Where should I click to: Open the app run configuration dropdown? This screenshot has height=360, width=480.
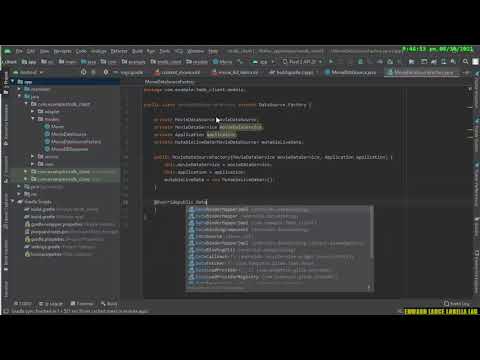click(x=263, y=62)
